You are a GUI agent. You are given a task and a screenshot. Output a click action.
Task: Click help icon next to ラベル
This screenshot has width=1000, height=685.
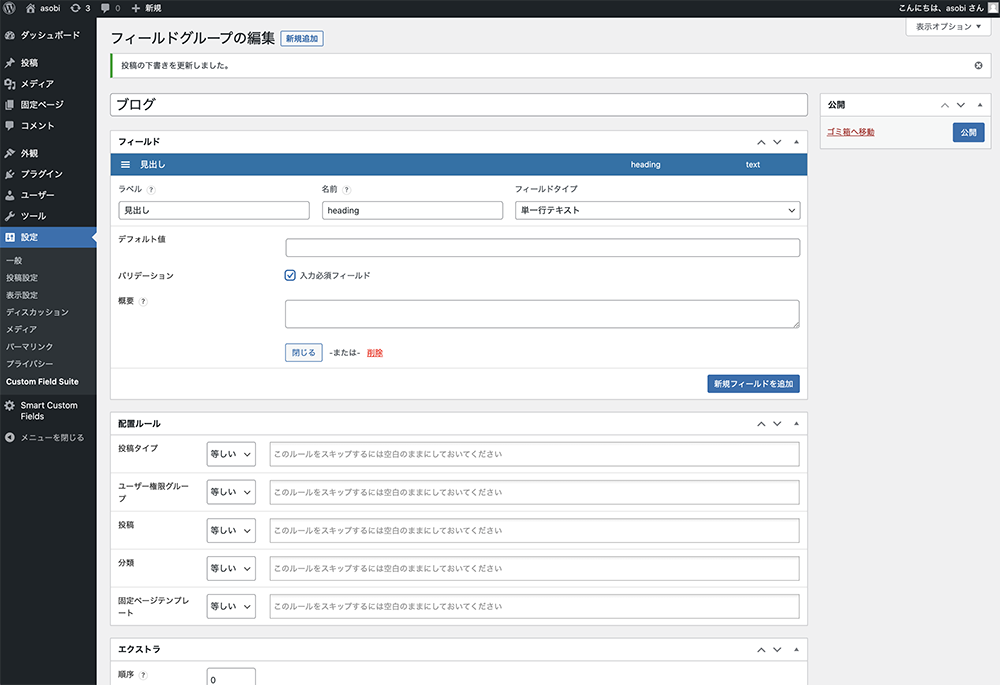[151, 189]
